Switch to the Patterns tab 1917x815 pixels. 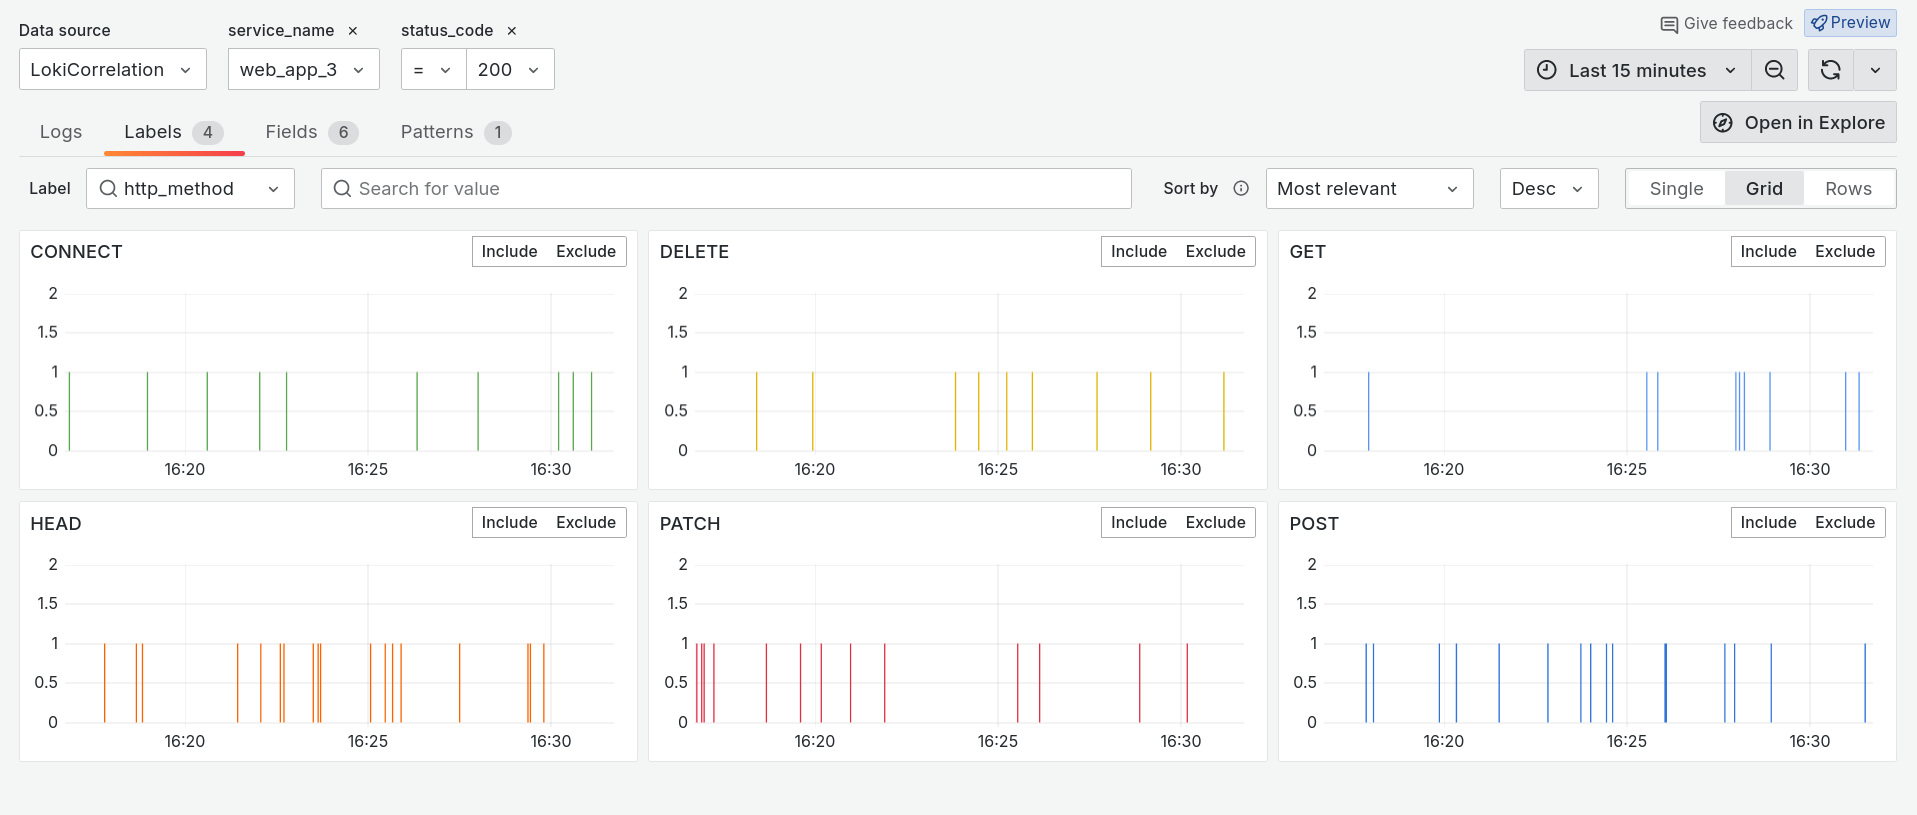[456, 132]
